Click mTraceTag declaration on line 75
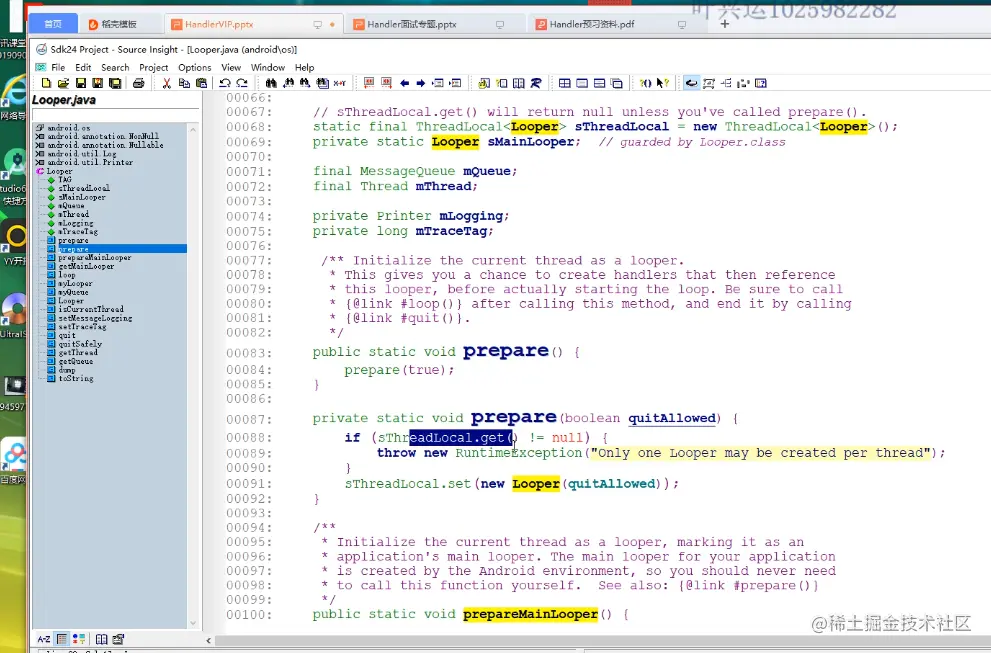The height and width of the screenshot is (653, 991). [x=451, y=231]
